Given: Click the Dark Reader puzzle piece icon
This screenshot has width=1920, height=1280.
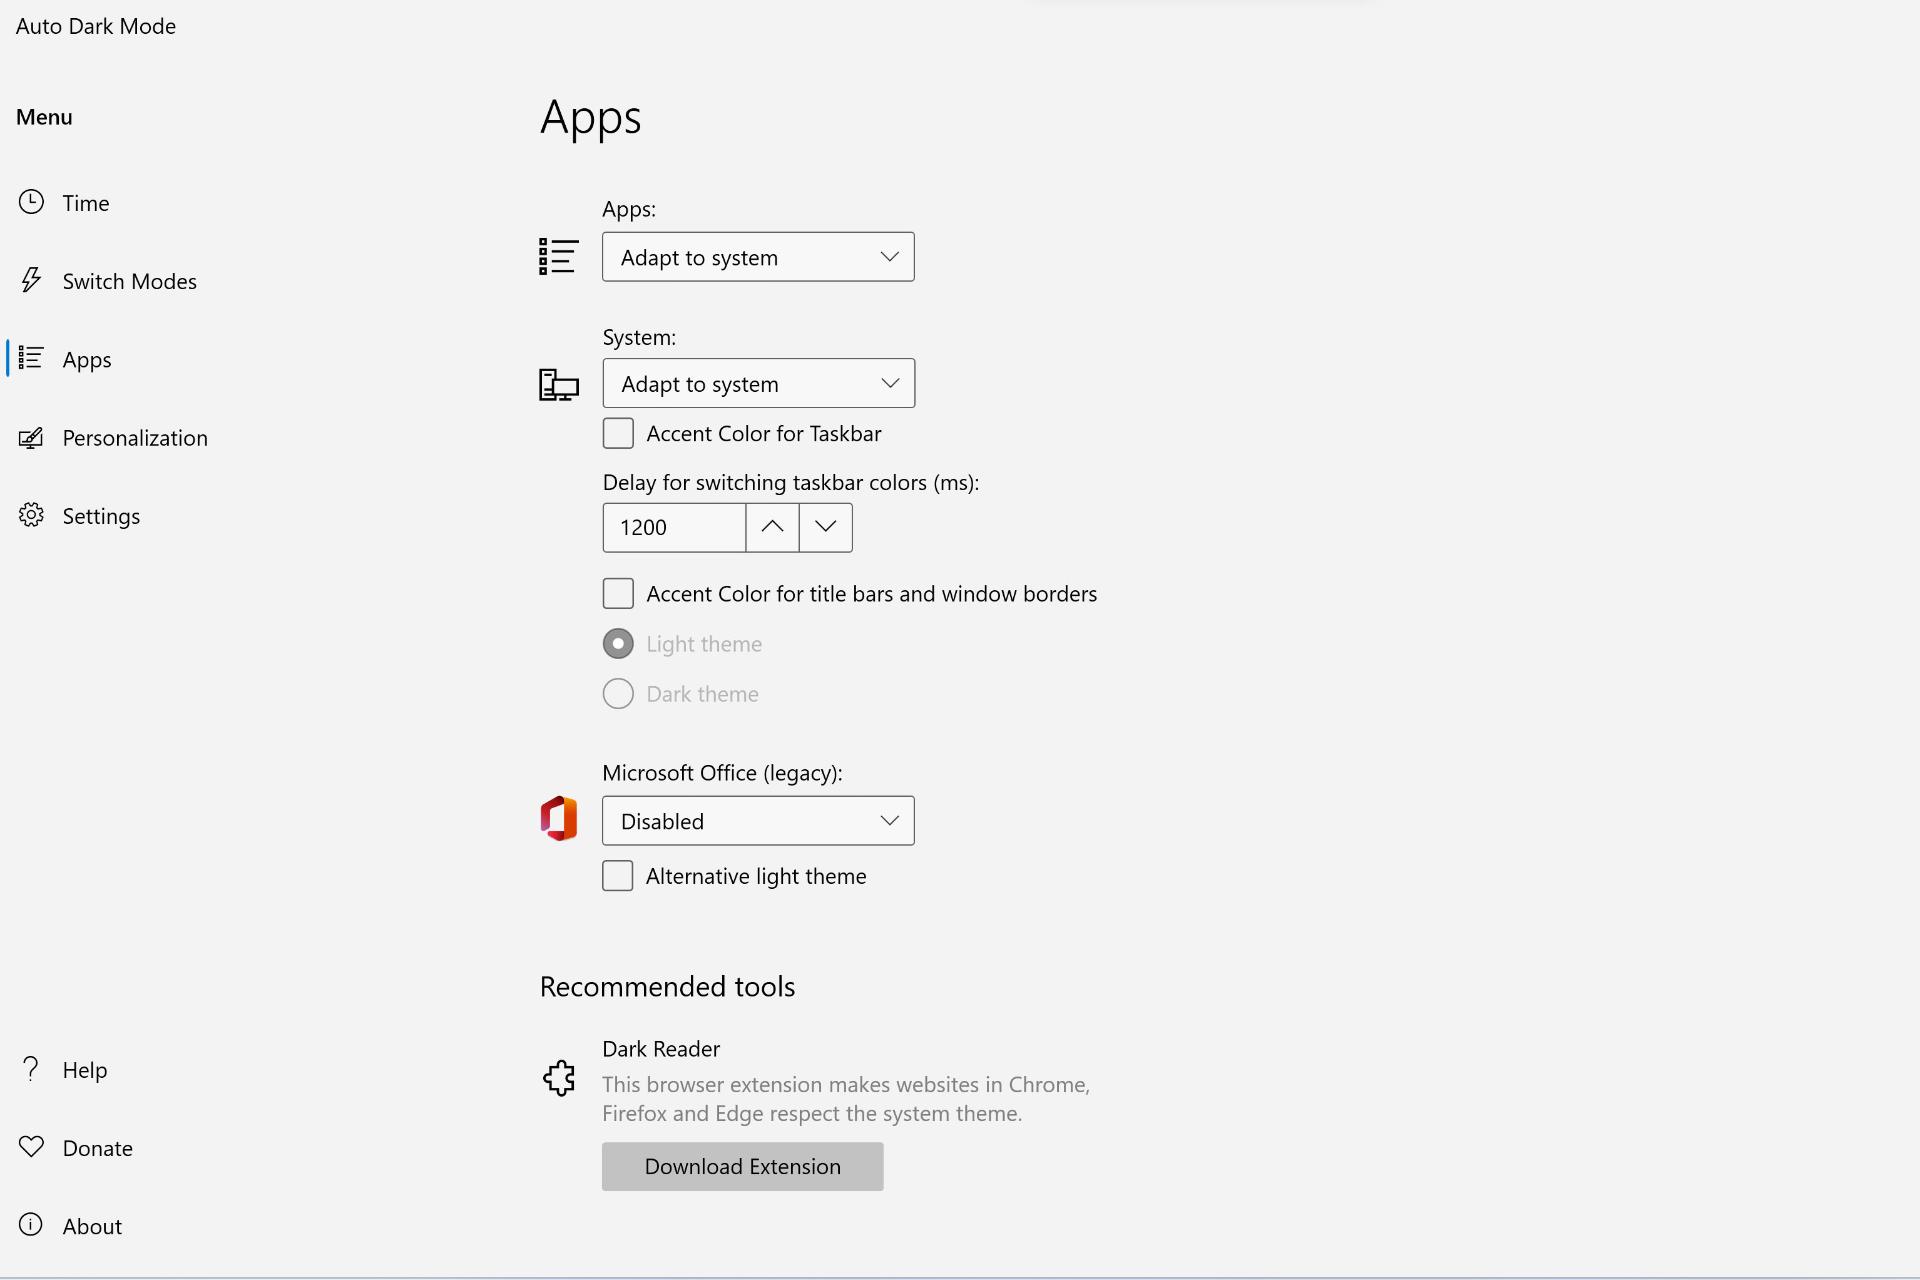Looking at the screenshot, I should (x=559, y=1078).
